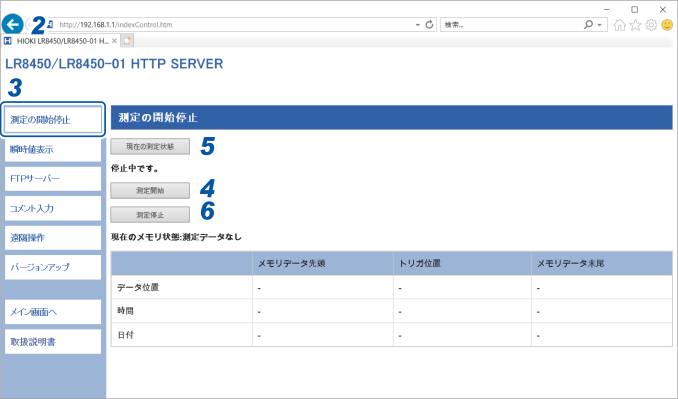Open コメント入力 in the side menu
678x399 pixels.
[53, 208]
